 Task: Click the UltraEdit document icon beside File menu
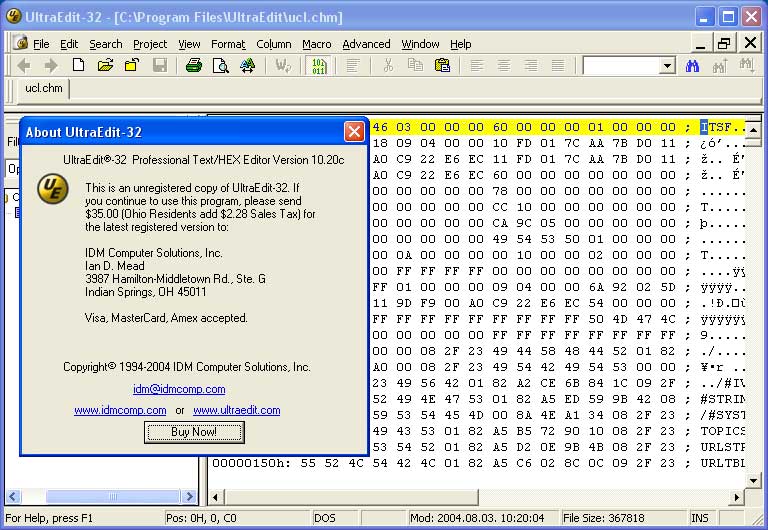[x=21, y=43]
